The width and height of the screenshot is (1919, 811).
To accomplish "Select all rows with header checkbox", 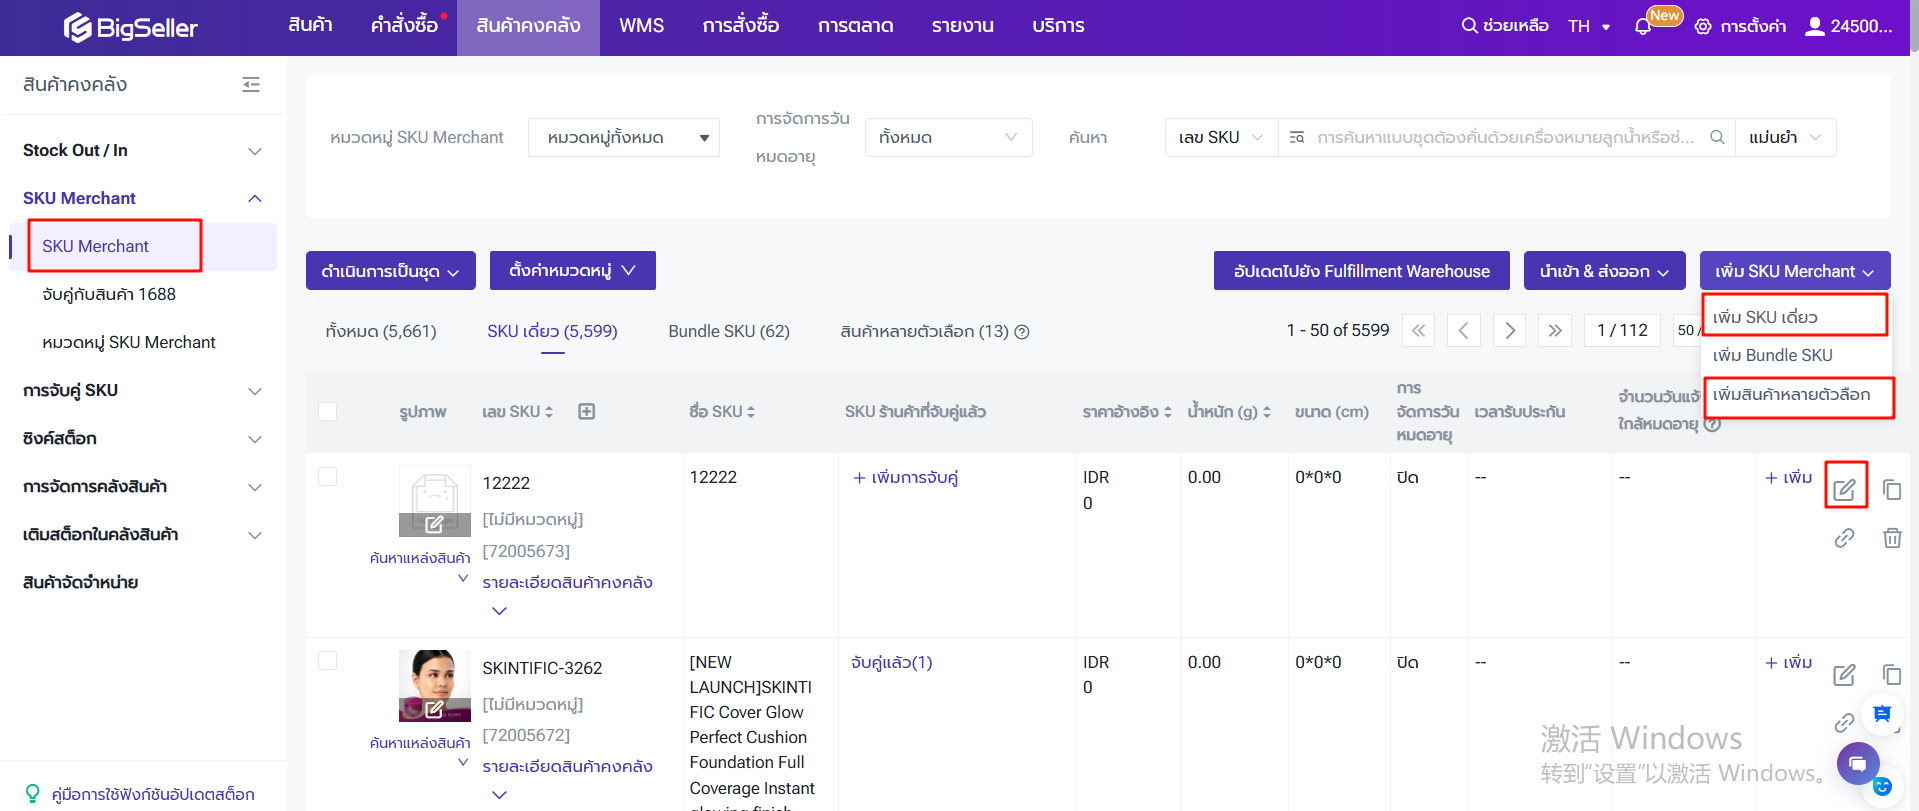I will click(327, 411).
